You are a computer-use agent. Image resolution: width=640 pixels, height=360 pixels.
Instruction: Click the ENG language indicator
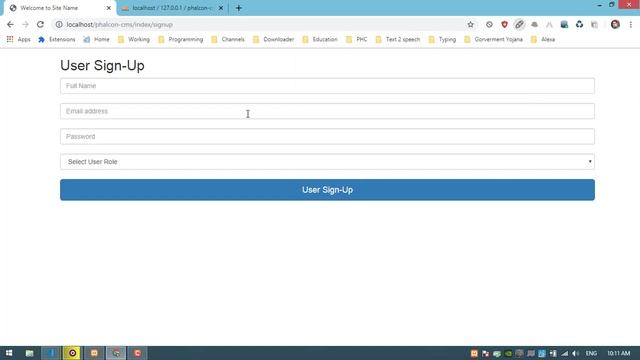point(591,353)
